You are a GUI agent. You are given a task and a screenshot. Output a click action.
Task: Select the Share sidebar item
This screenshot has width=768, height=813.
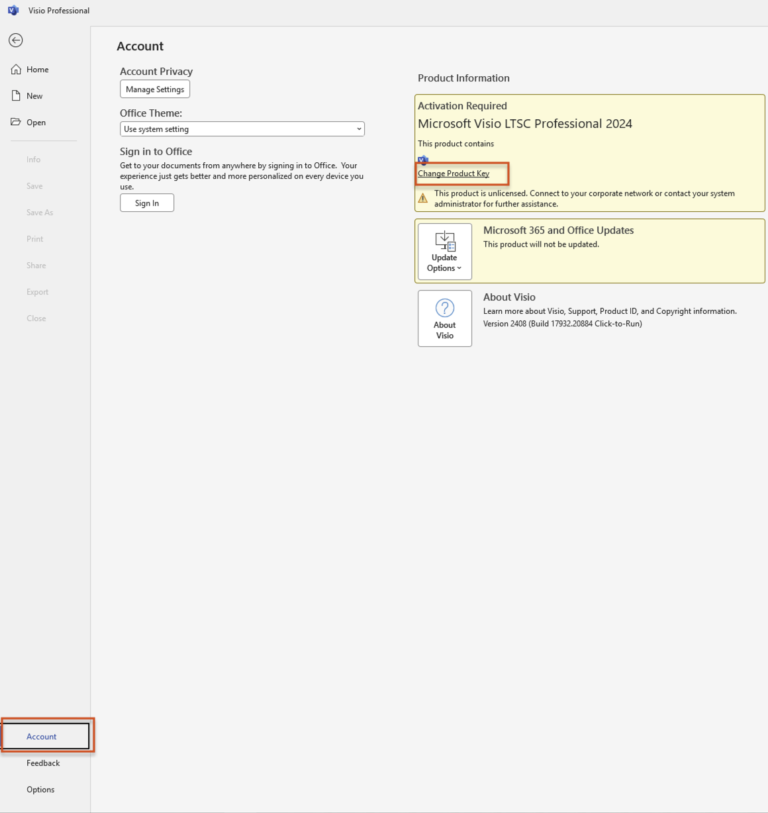coord(36,265)
